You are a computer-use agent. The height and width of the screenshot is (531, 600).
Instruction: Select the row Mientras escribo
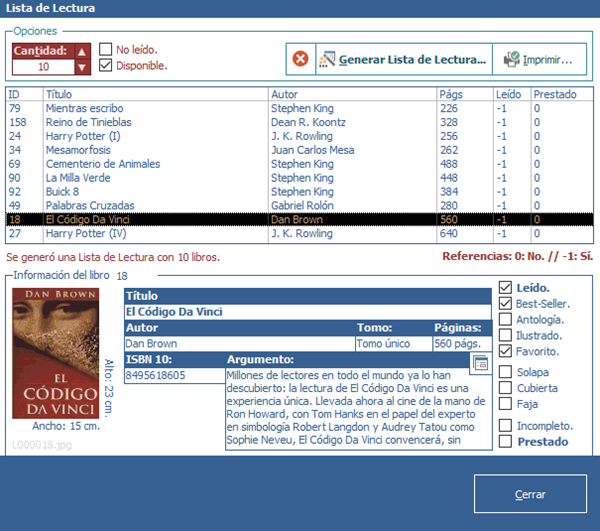click(300, 108)
